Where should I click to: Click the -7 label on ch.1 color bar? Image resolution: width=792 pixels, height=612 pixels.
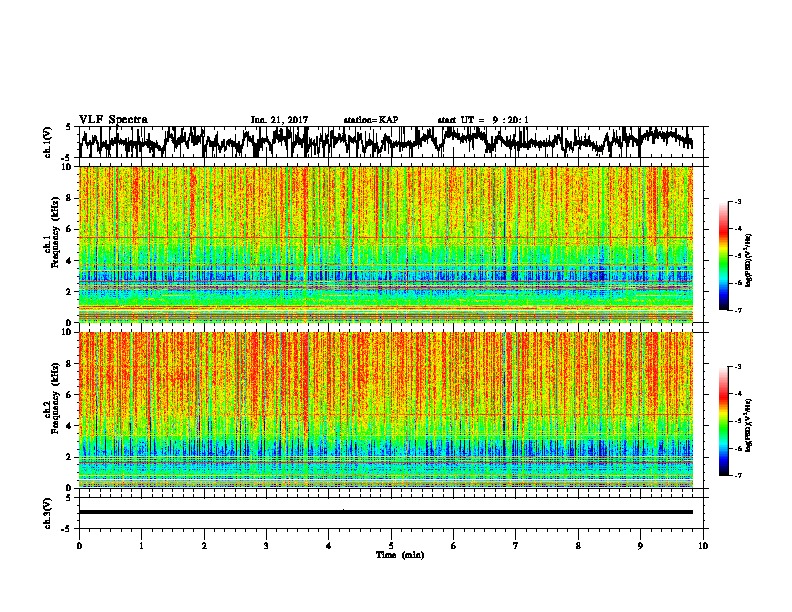click(738, 310)
